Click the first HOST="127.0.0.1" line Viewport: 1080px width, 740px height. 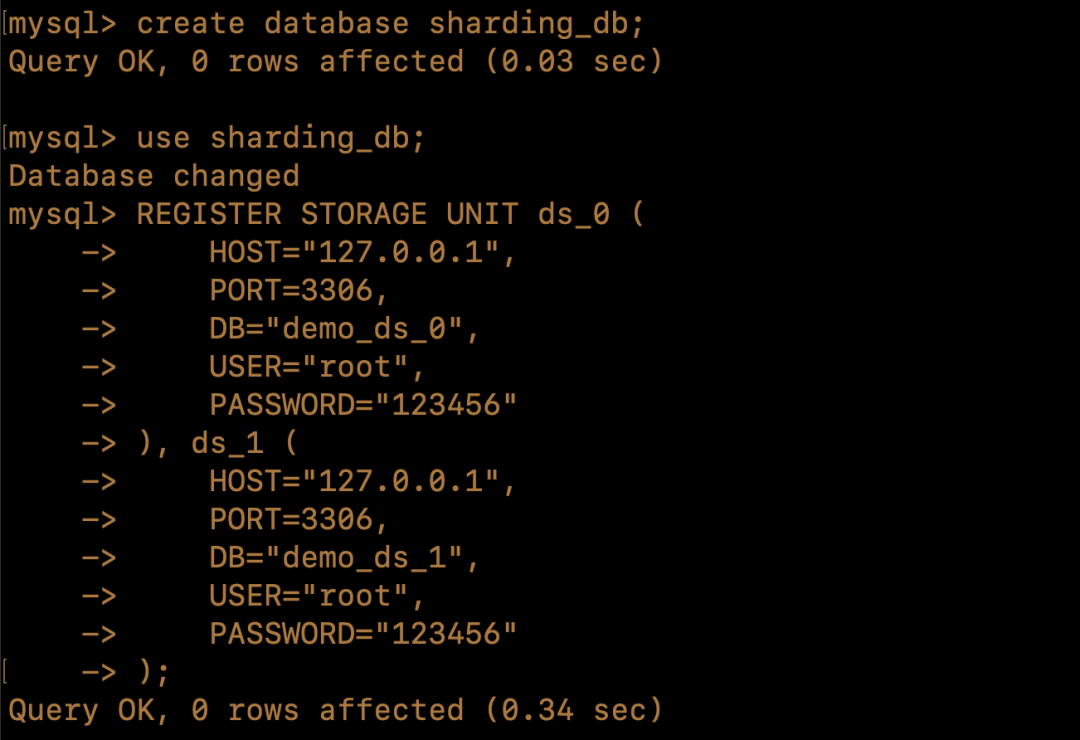pos(362,253)
